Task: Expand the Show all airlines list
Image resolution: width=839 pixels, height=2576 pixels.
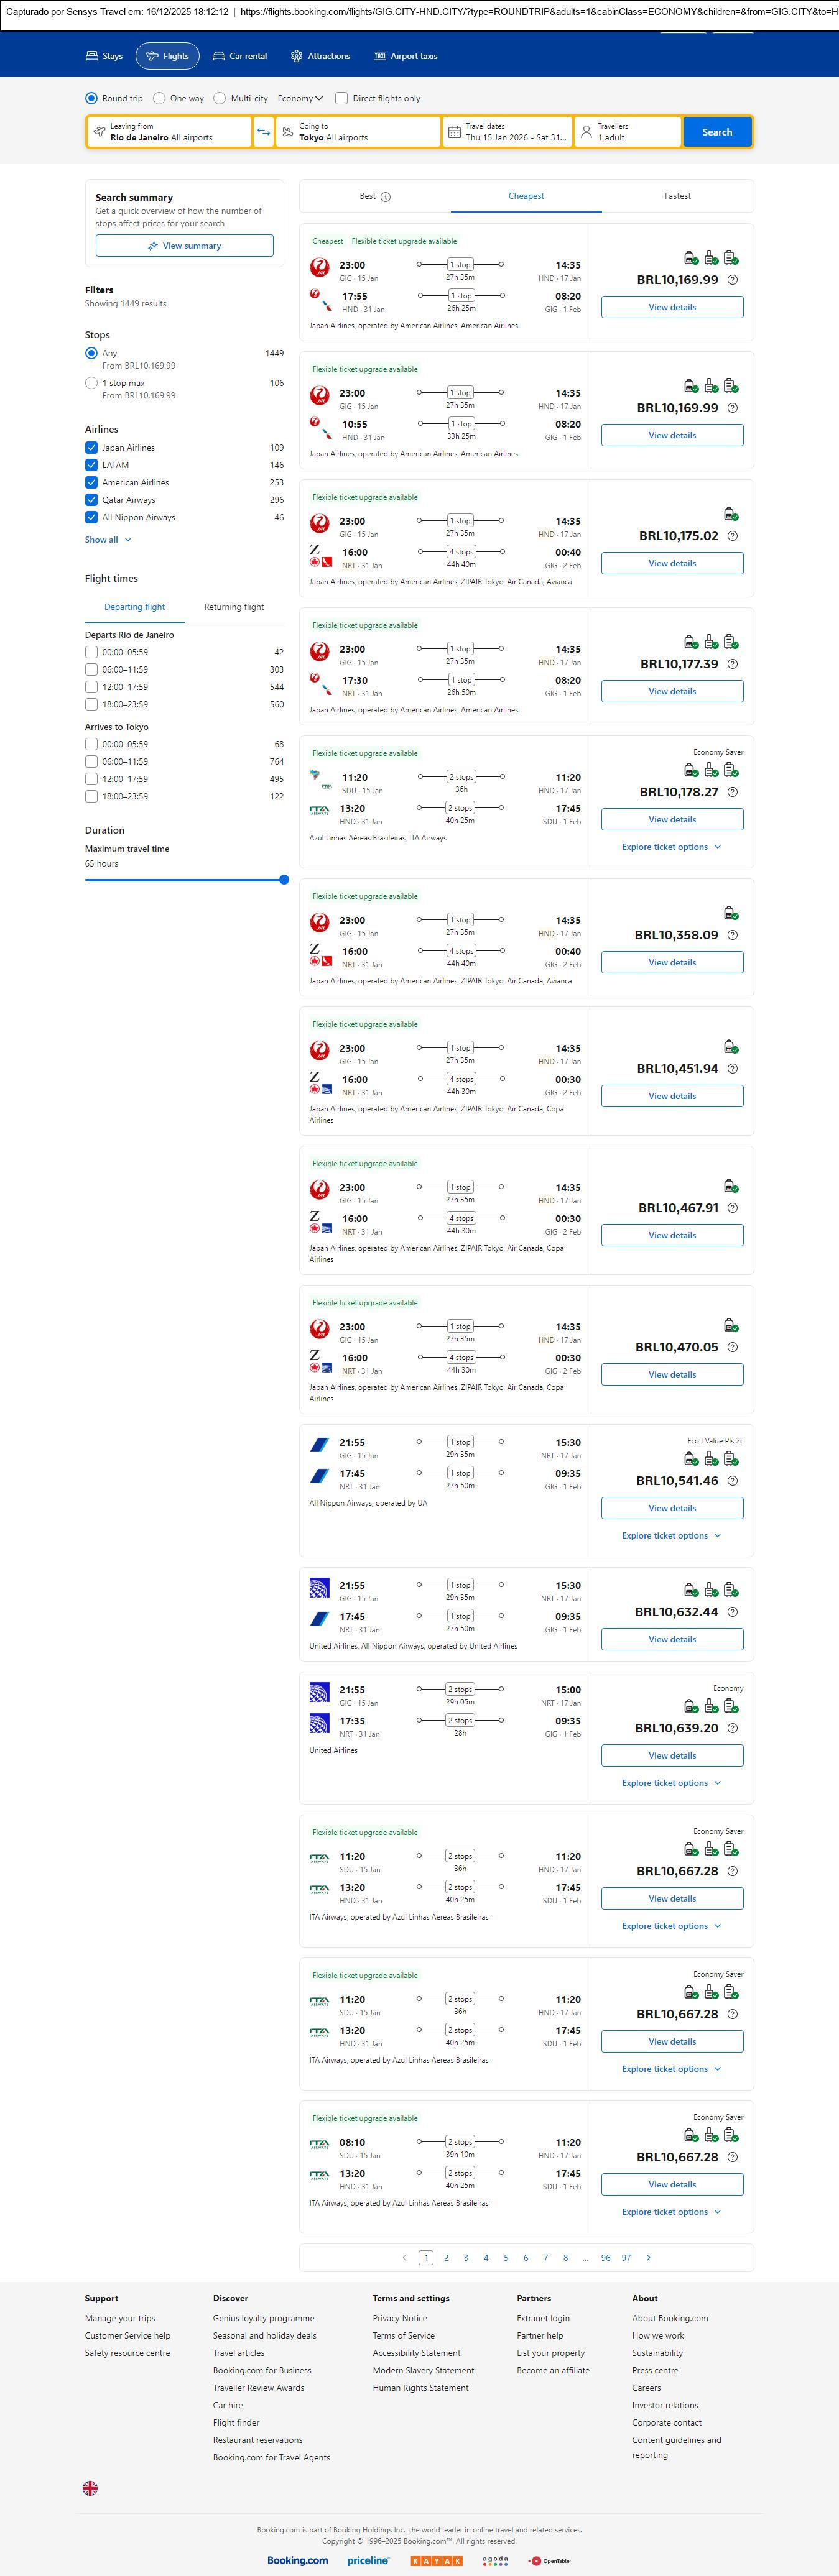Action: coord(108,540)
